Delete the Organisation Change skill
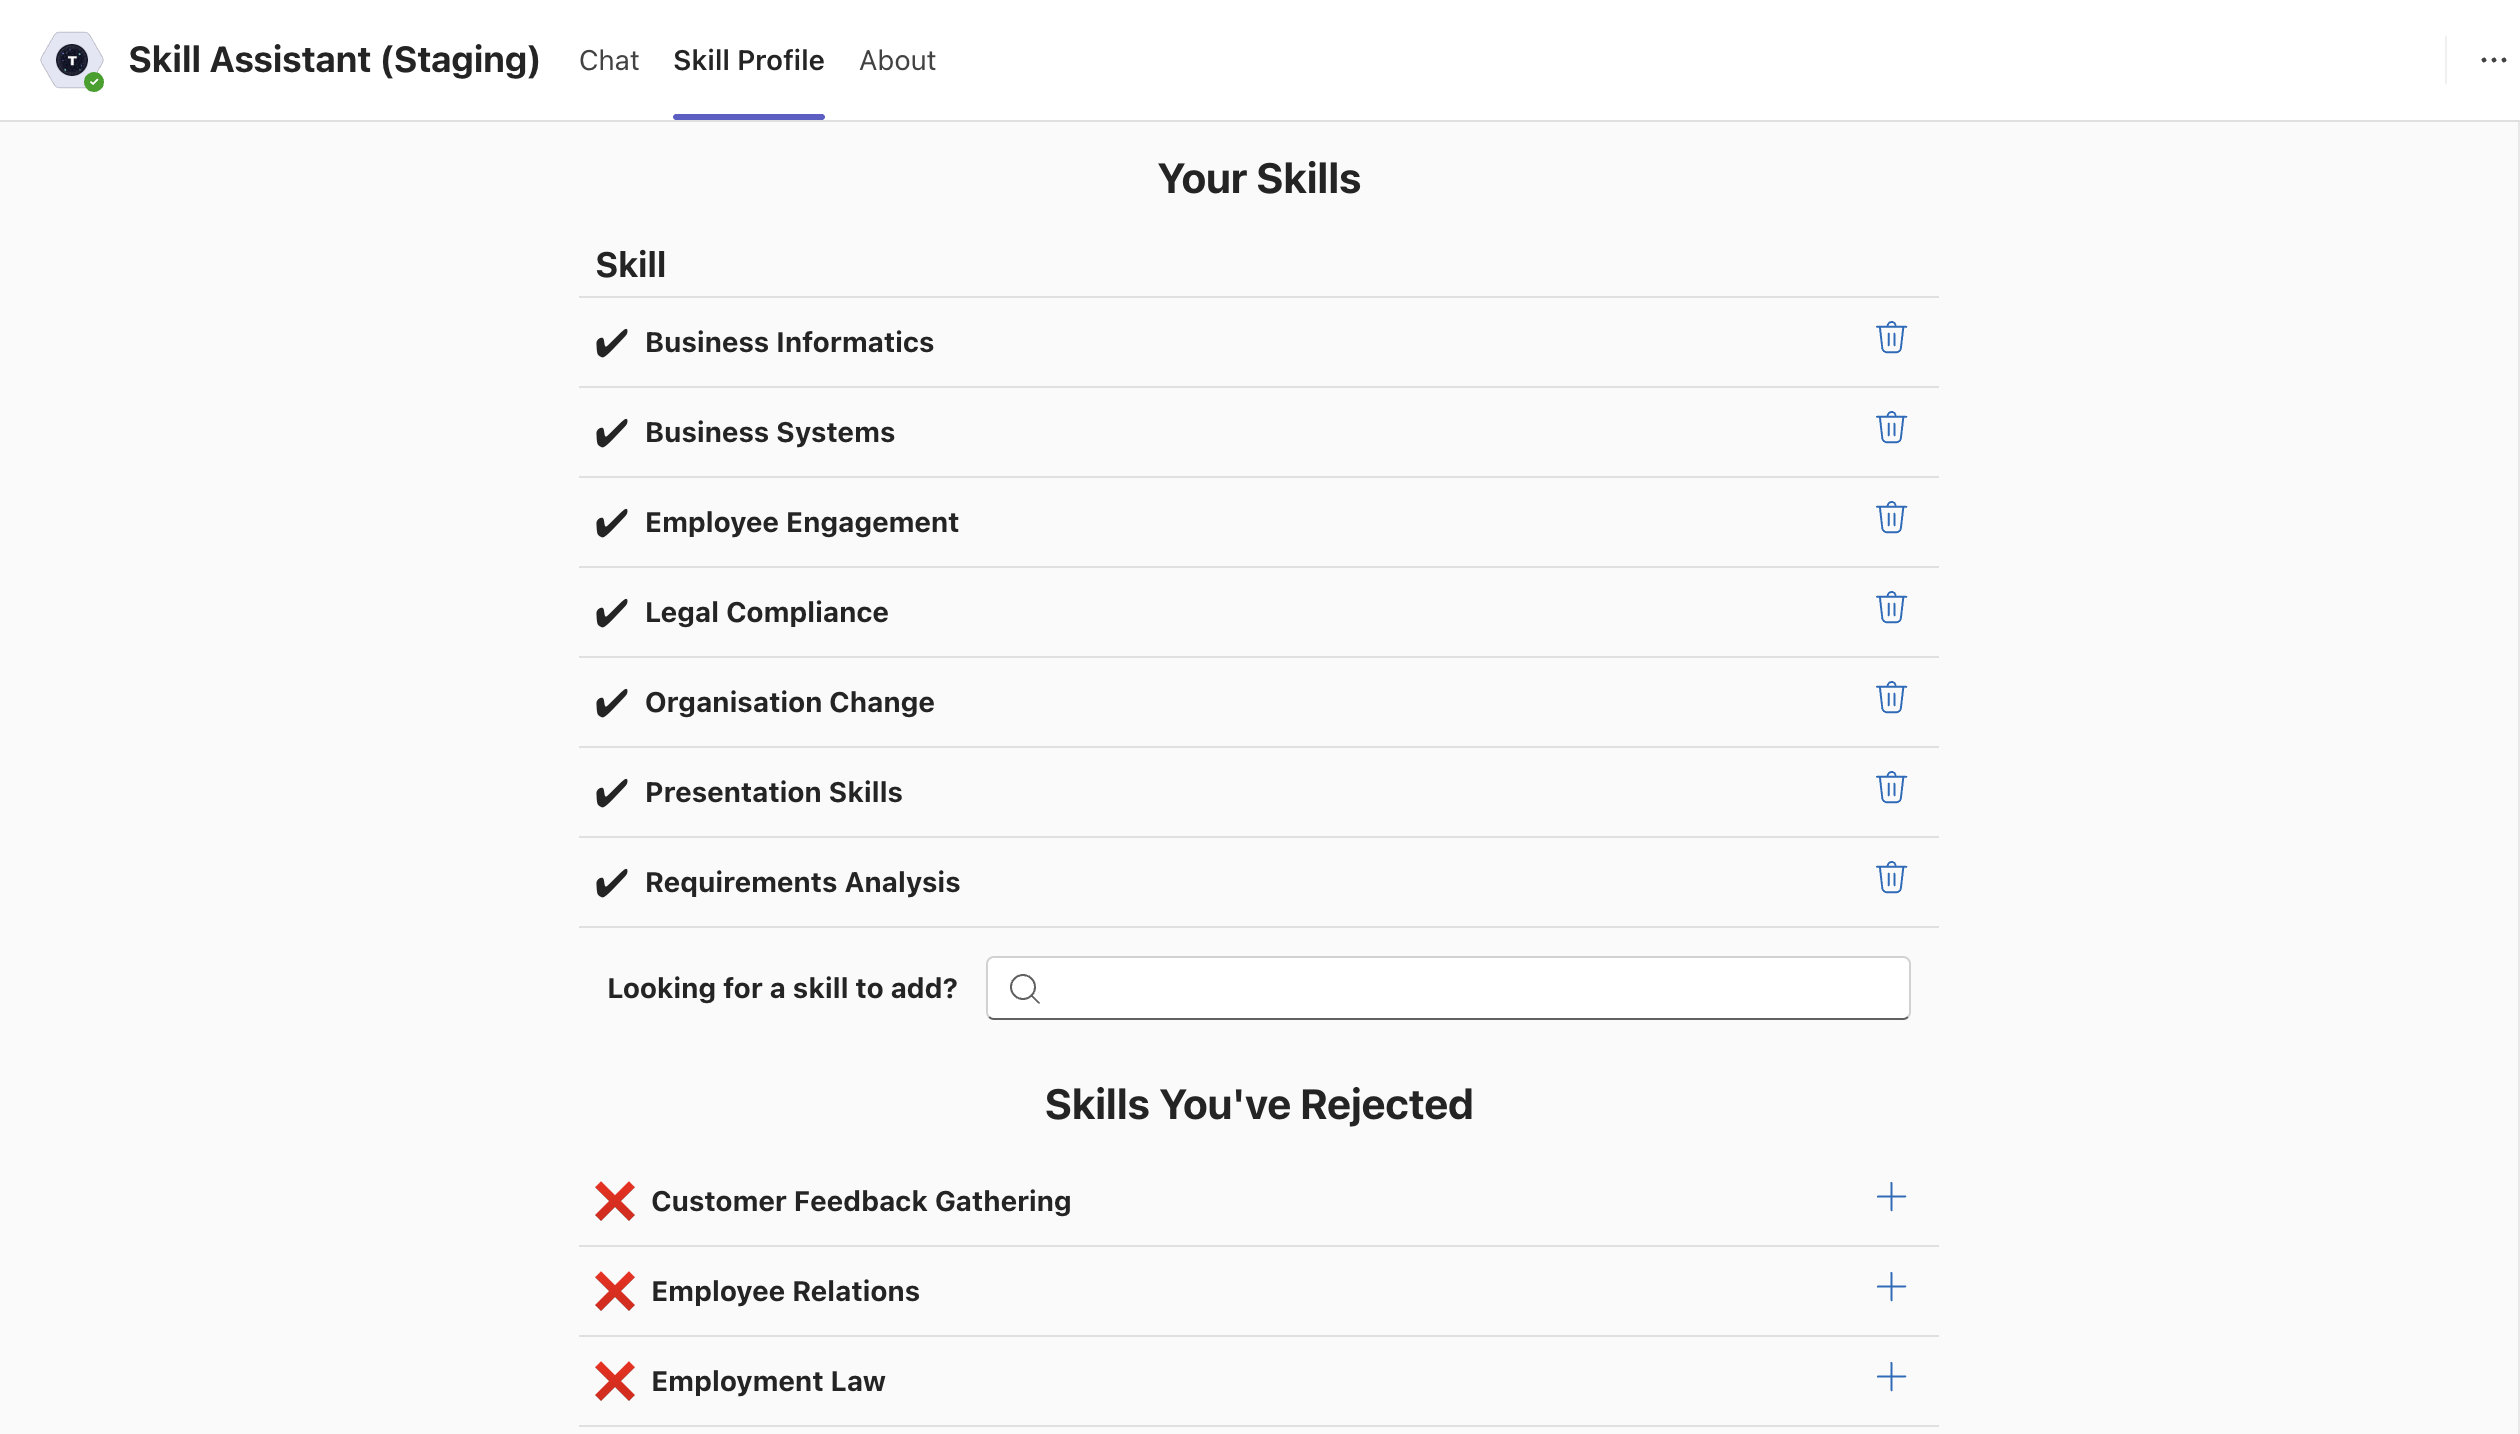 pyautogui.click(x=1891, y=698)
